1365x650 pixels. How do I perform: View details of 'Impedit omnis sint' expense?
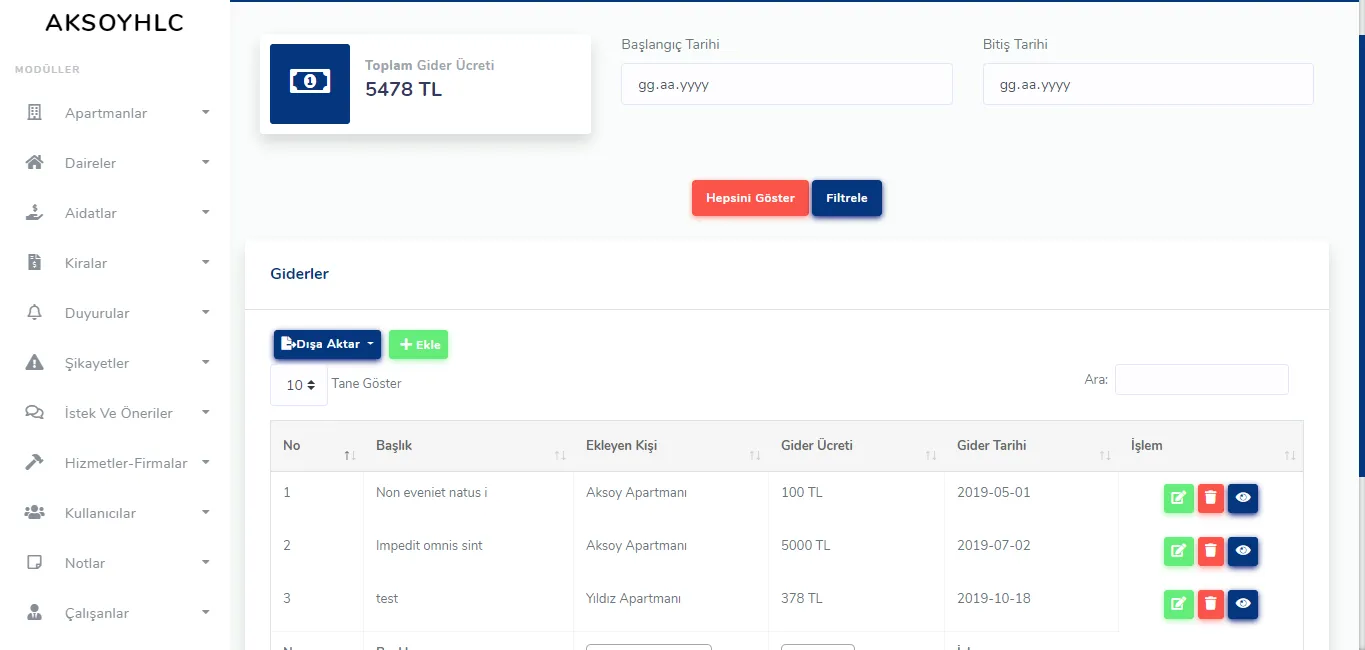[x=1243, y=551]
